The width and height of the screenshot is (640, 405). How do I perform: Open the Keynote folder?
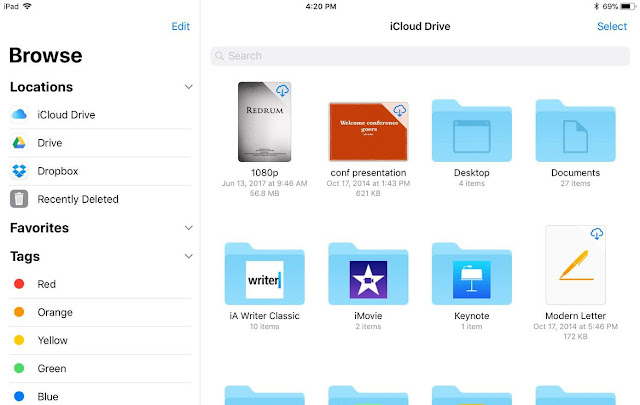coord(471,274)
